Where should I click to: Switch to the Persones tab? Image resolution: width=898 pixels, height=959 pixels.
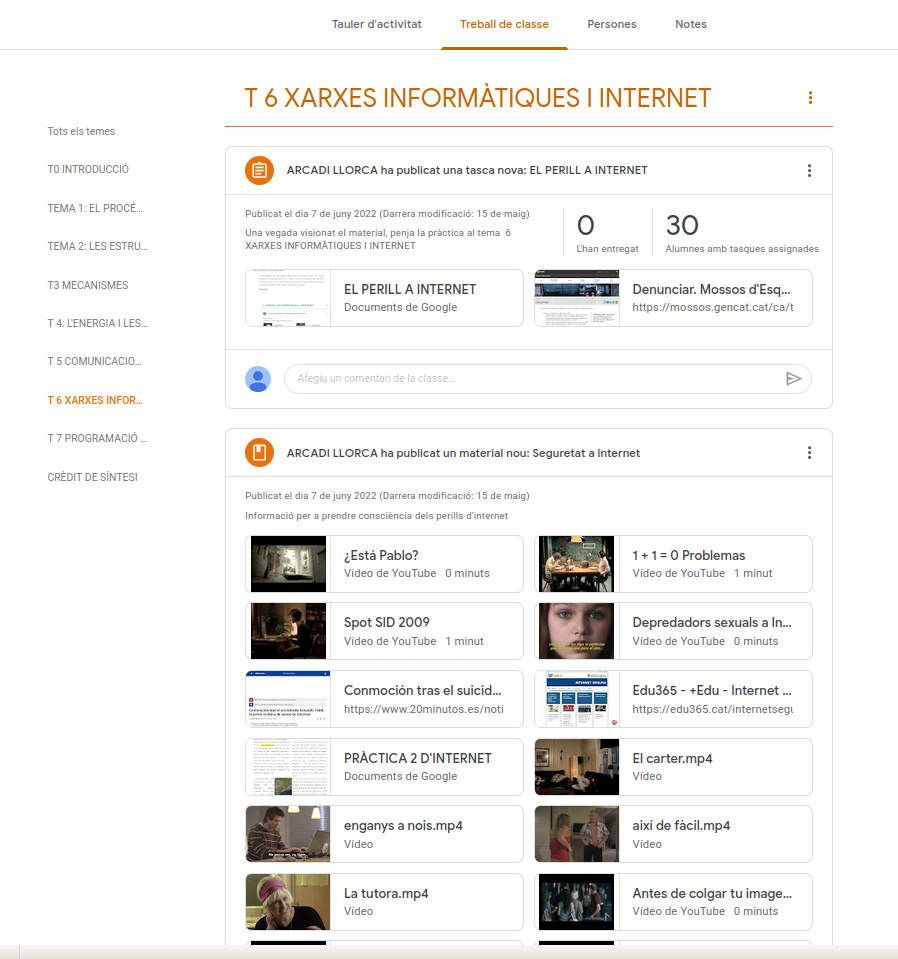[x=612, y=24]
